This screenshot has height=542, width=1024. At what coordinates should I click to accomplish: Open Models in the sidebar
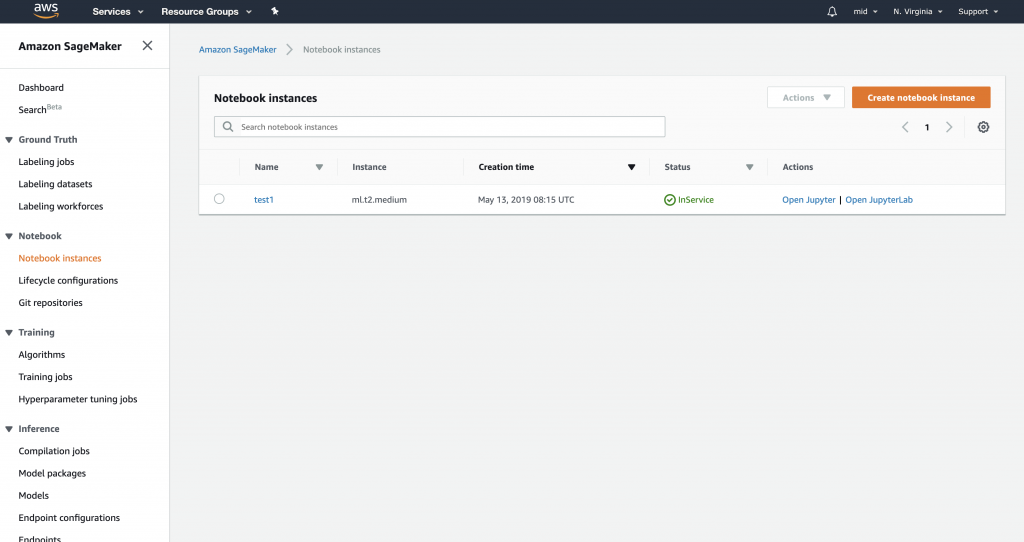coord(33,496)
